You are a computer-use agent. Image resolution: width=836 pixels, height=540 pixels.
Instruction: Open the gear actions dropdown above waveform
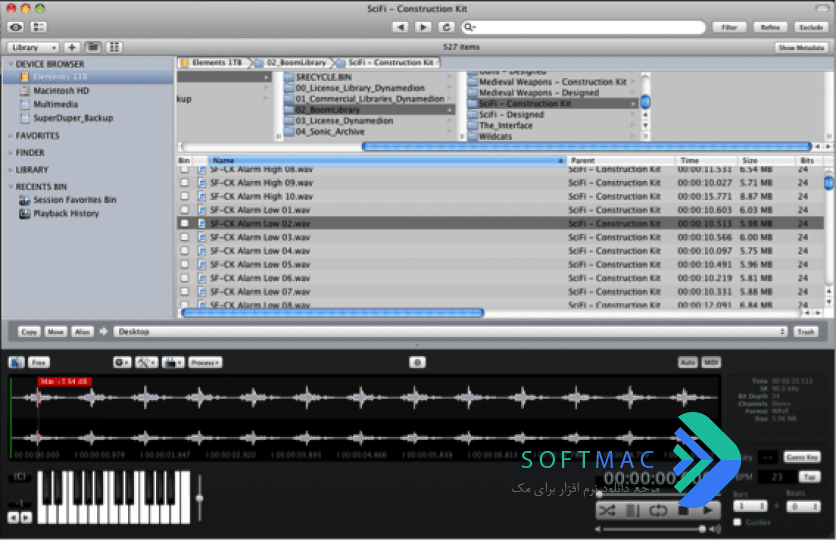point(122,362)
